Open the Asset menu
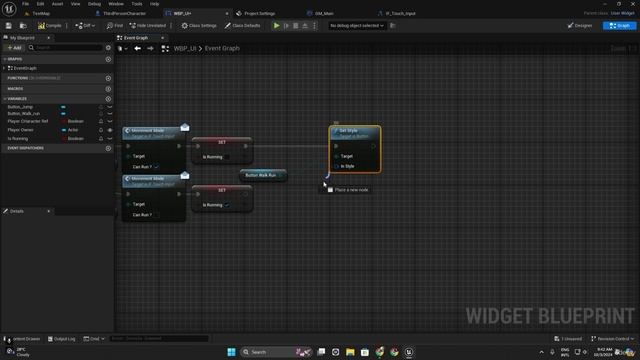This screenshot has height=360, width=640. (58, 4)
